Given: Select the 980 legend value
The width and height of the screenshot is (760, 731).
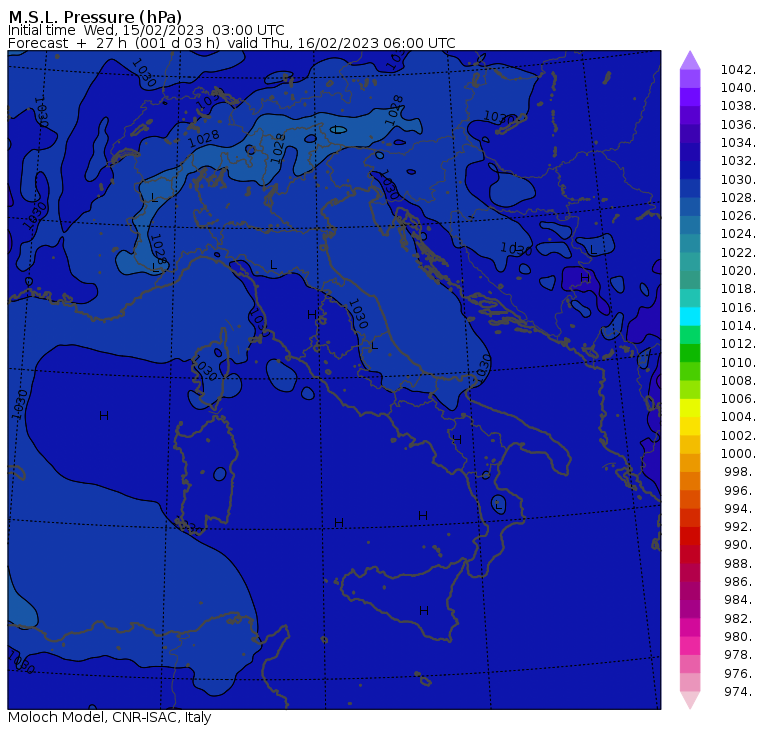Looking at the screenshot, I should point(740,636).
